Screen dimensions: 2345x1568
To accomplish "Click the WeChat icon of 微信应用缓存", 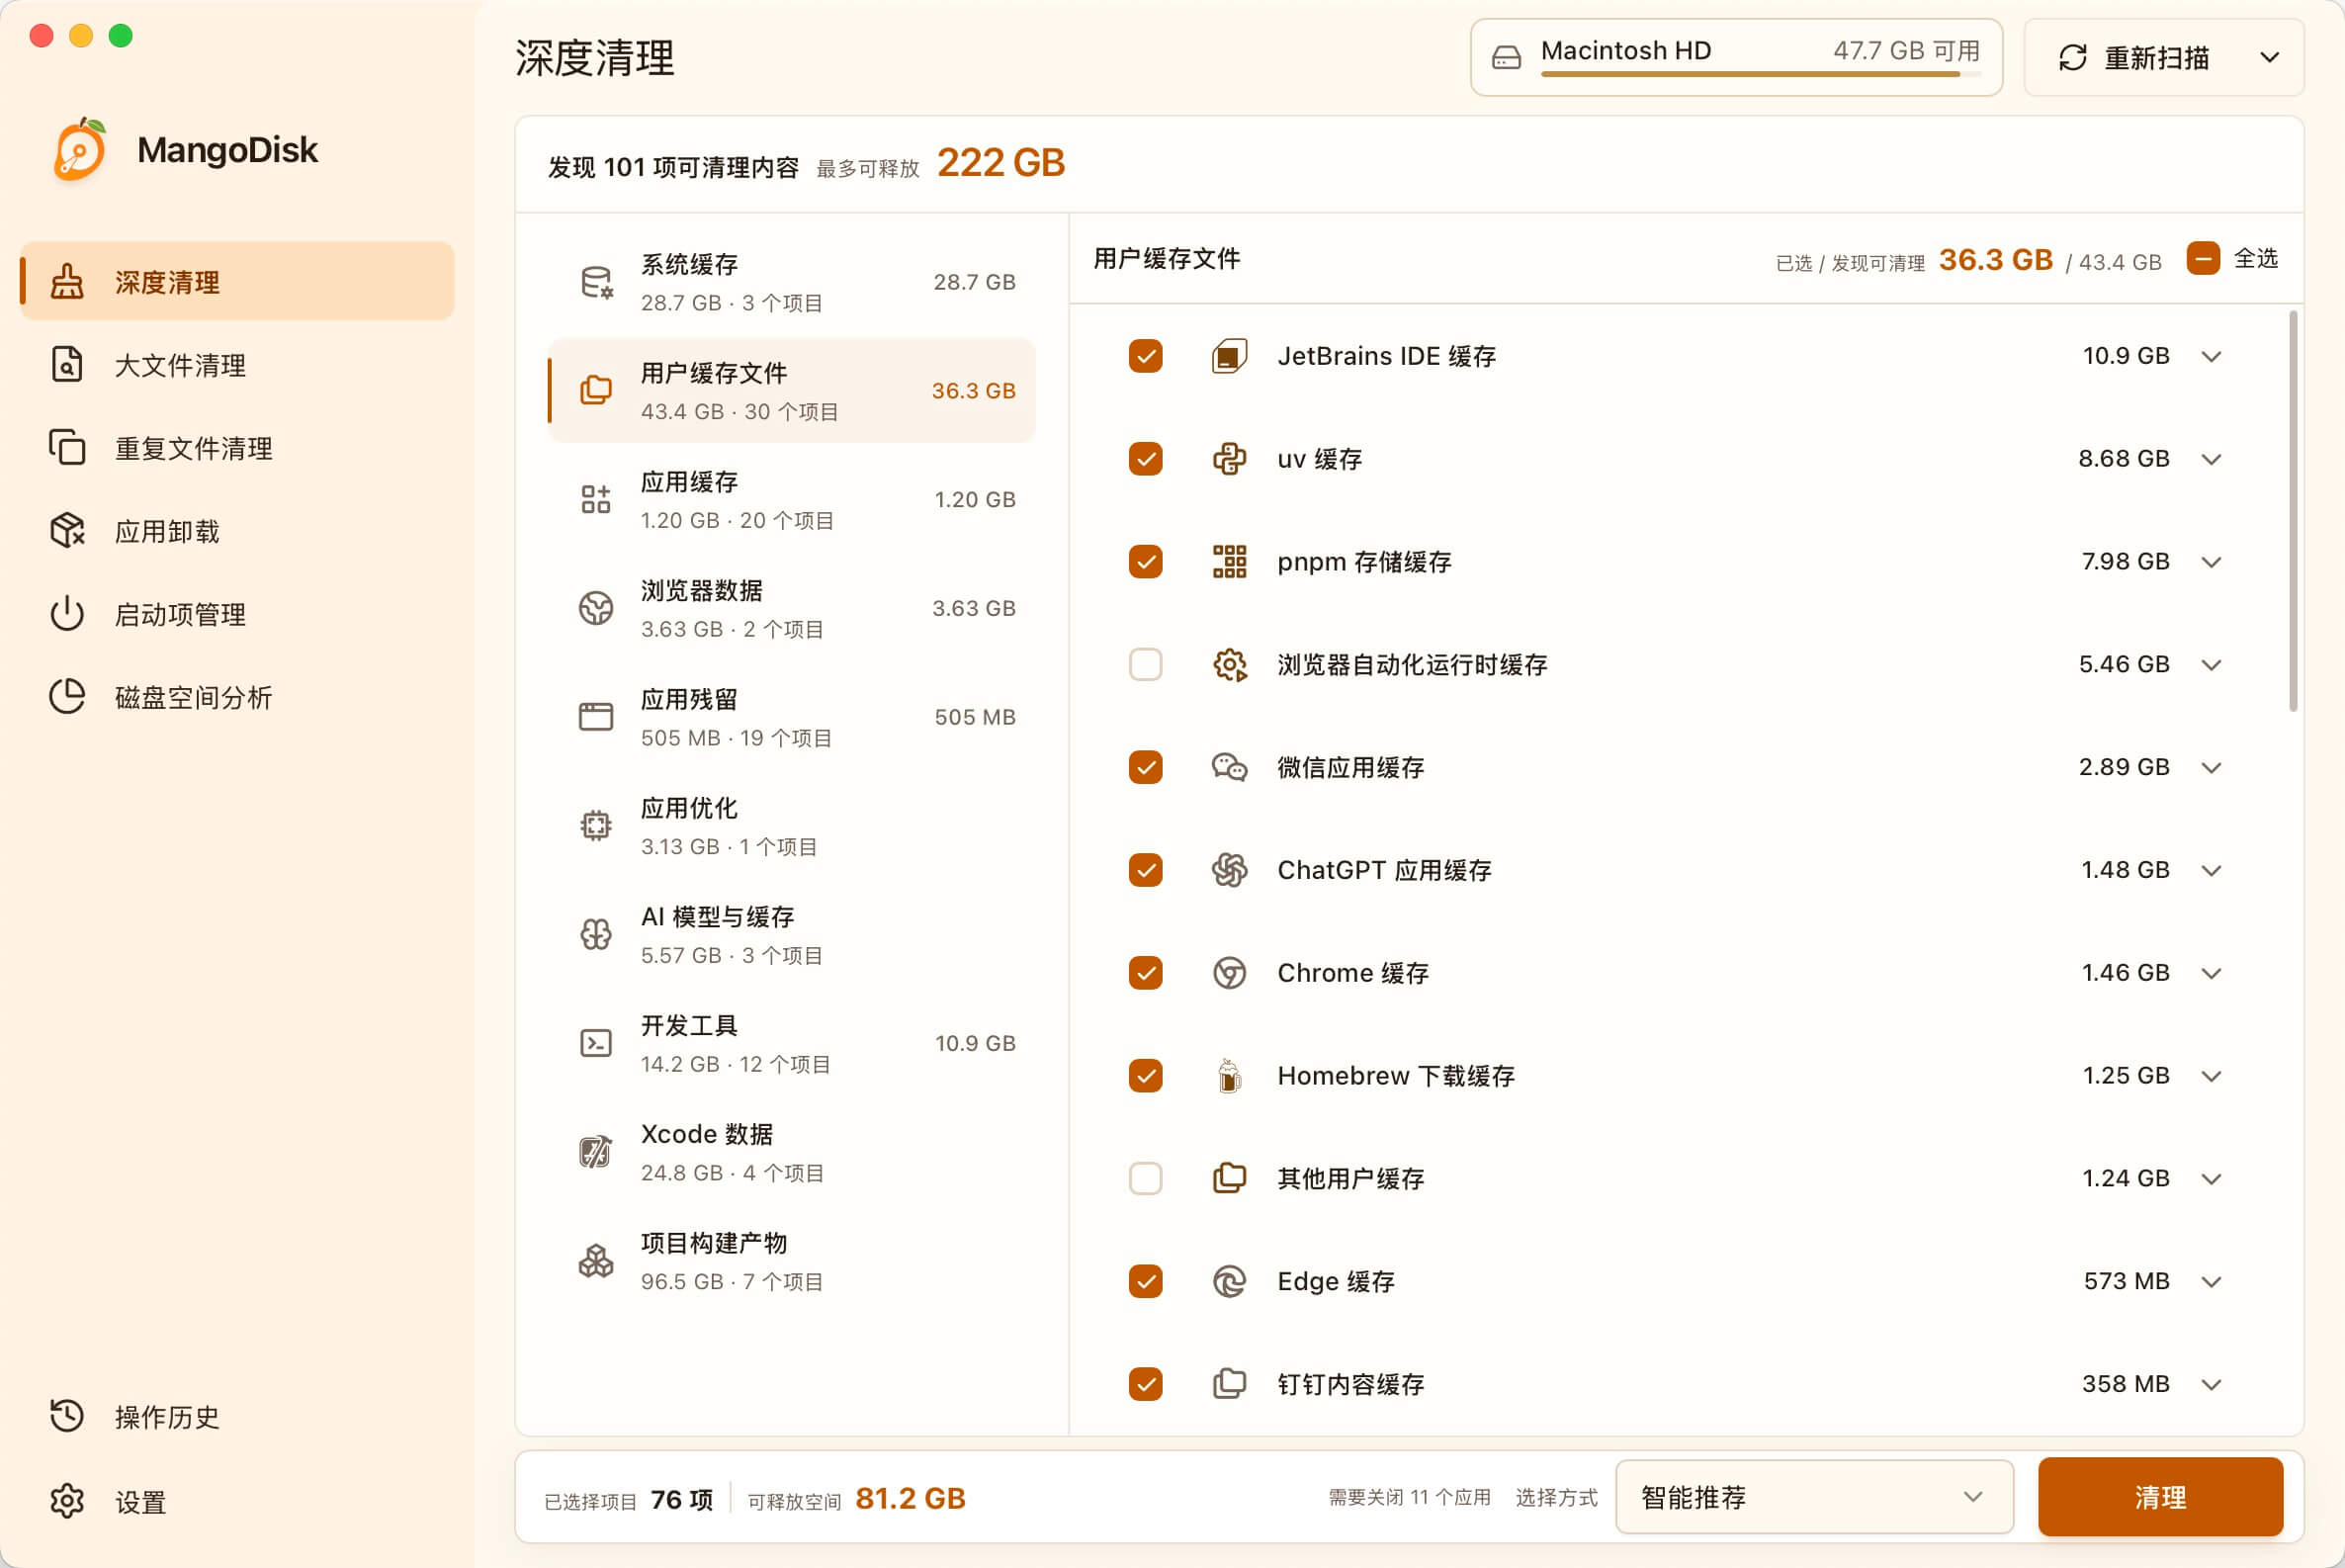I will pyautogui.click(x=1229, y=767).
